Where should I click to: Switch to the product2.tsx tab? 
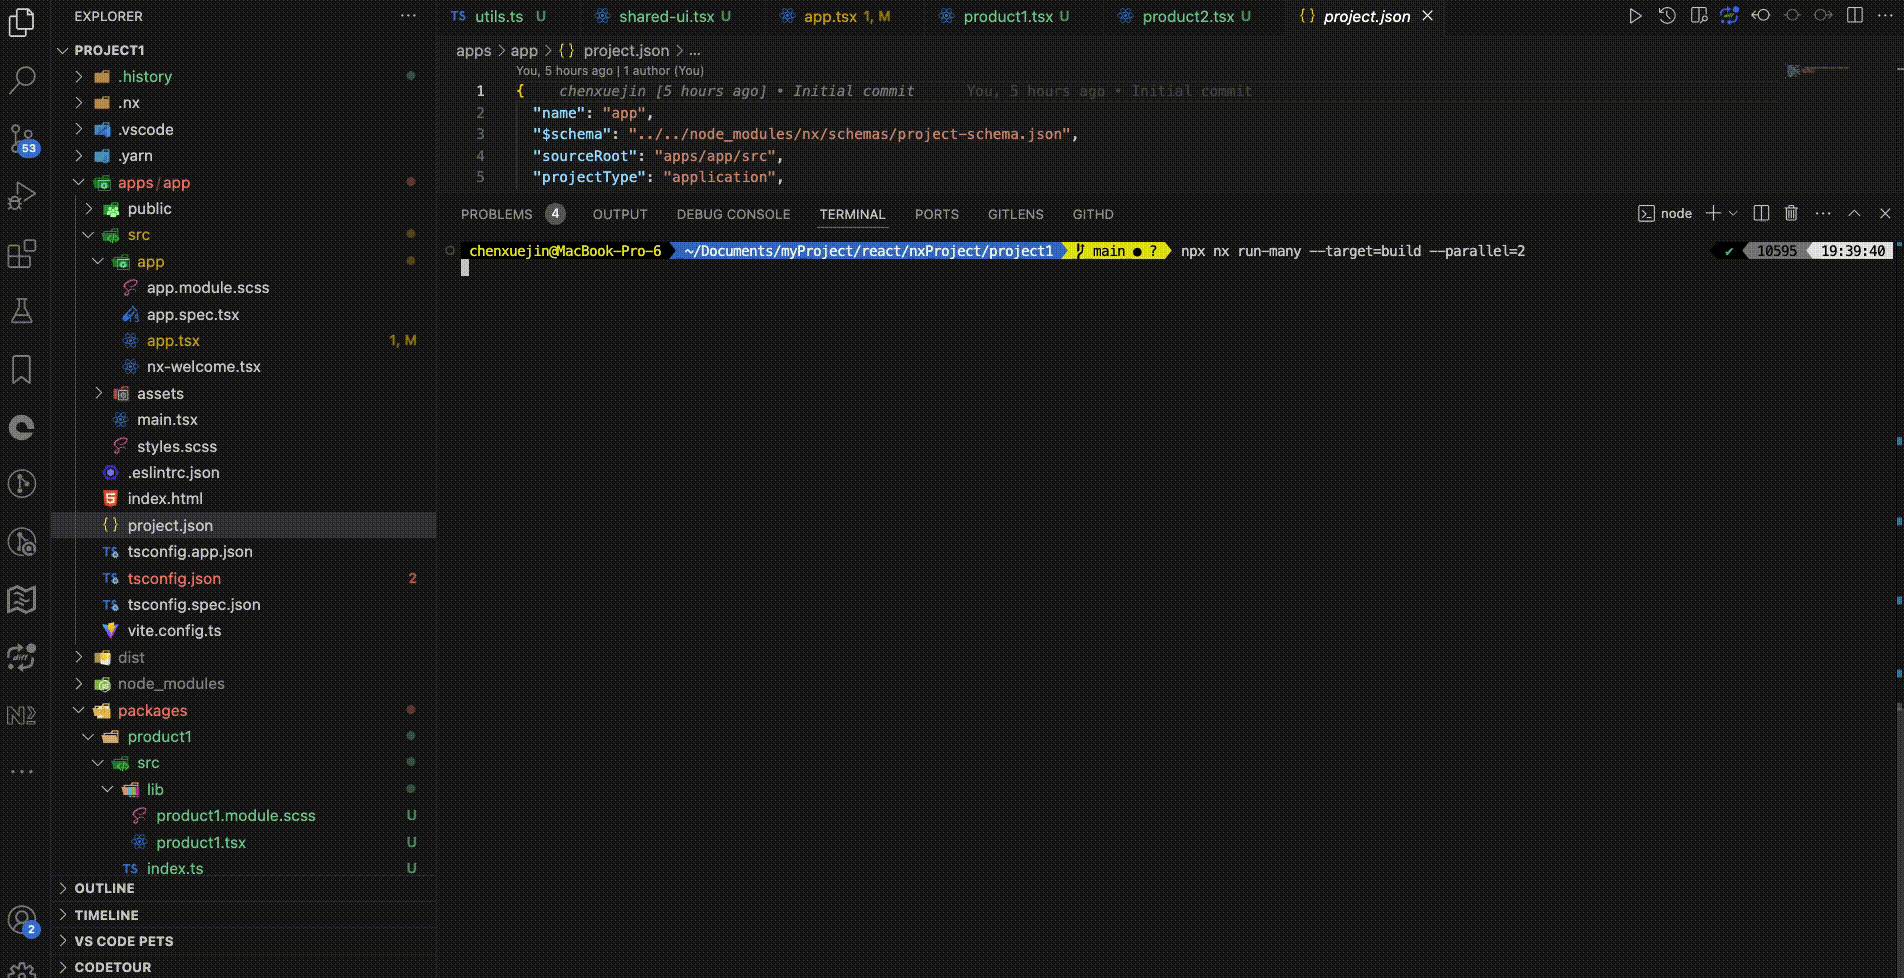(x=1188, y=16)
